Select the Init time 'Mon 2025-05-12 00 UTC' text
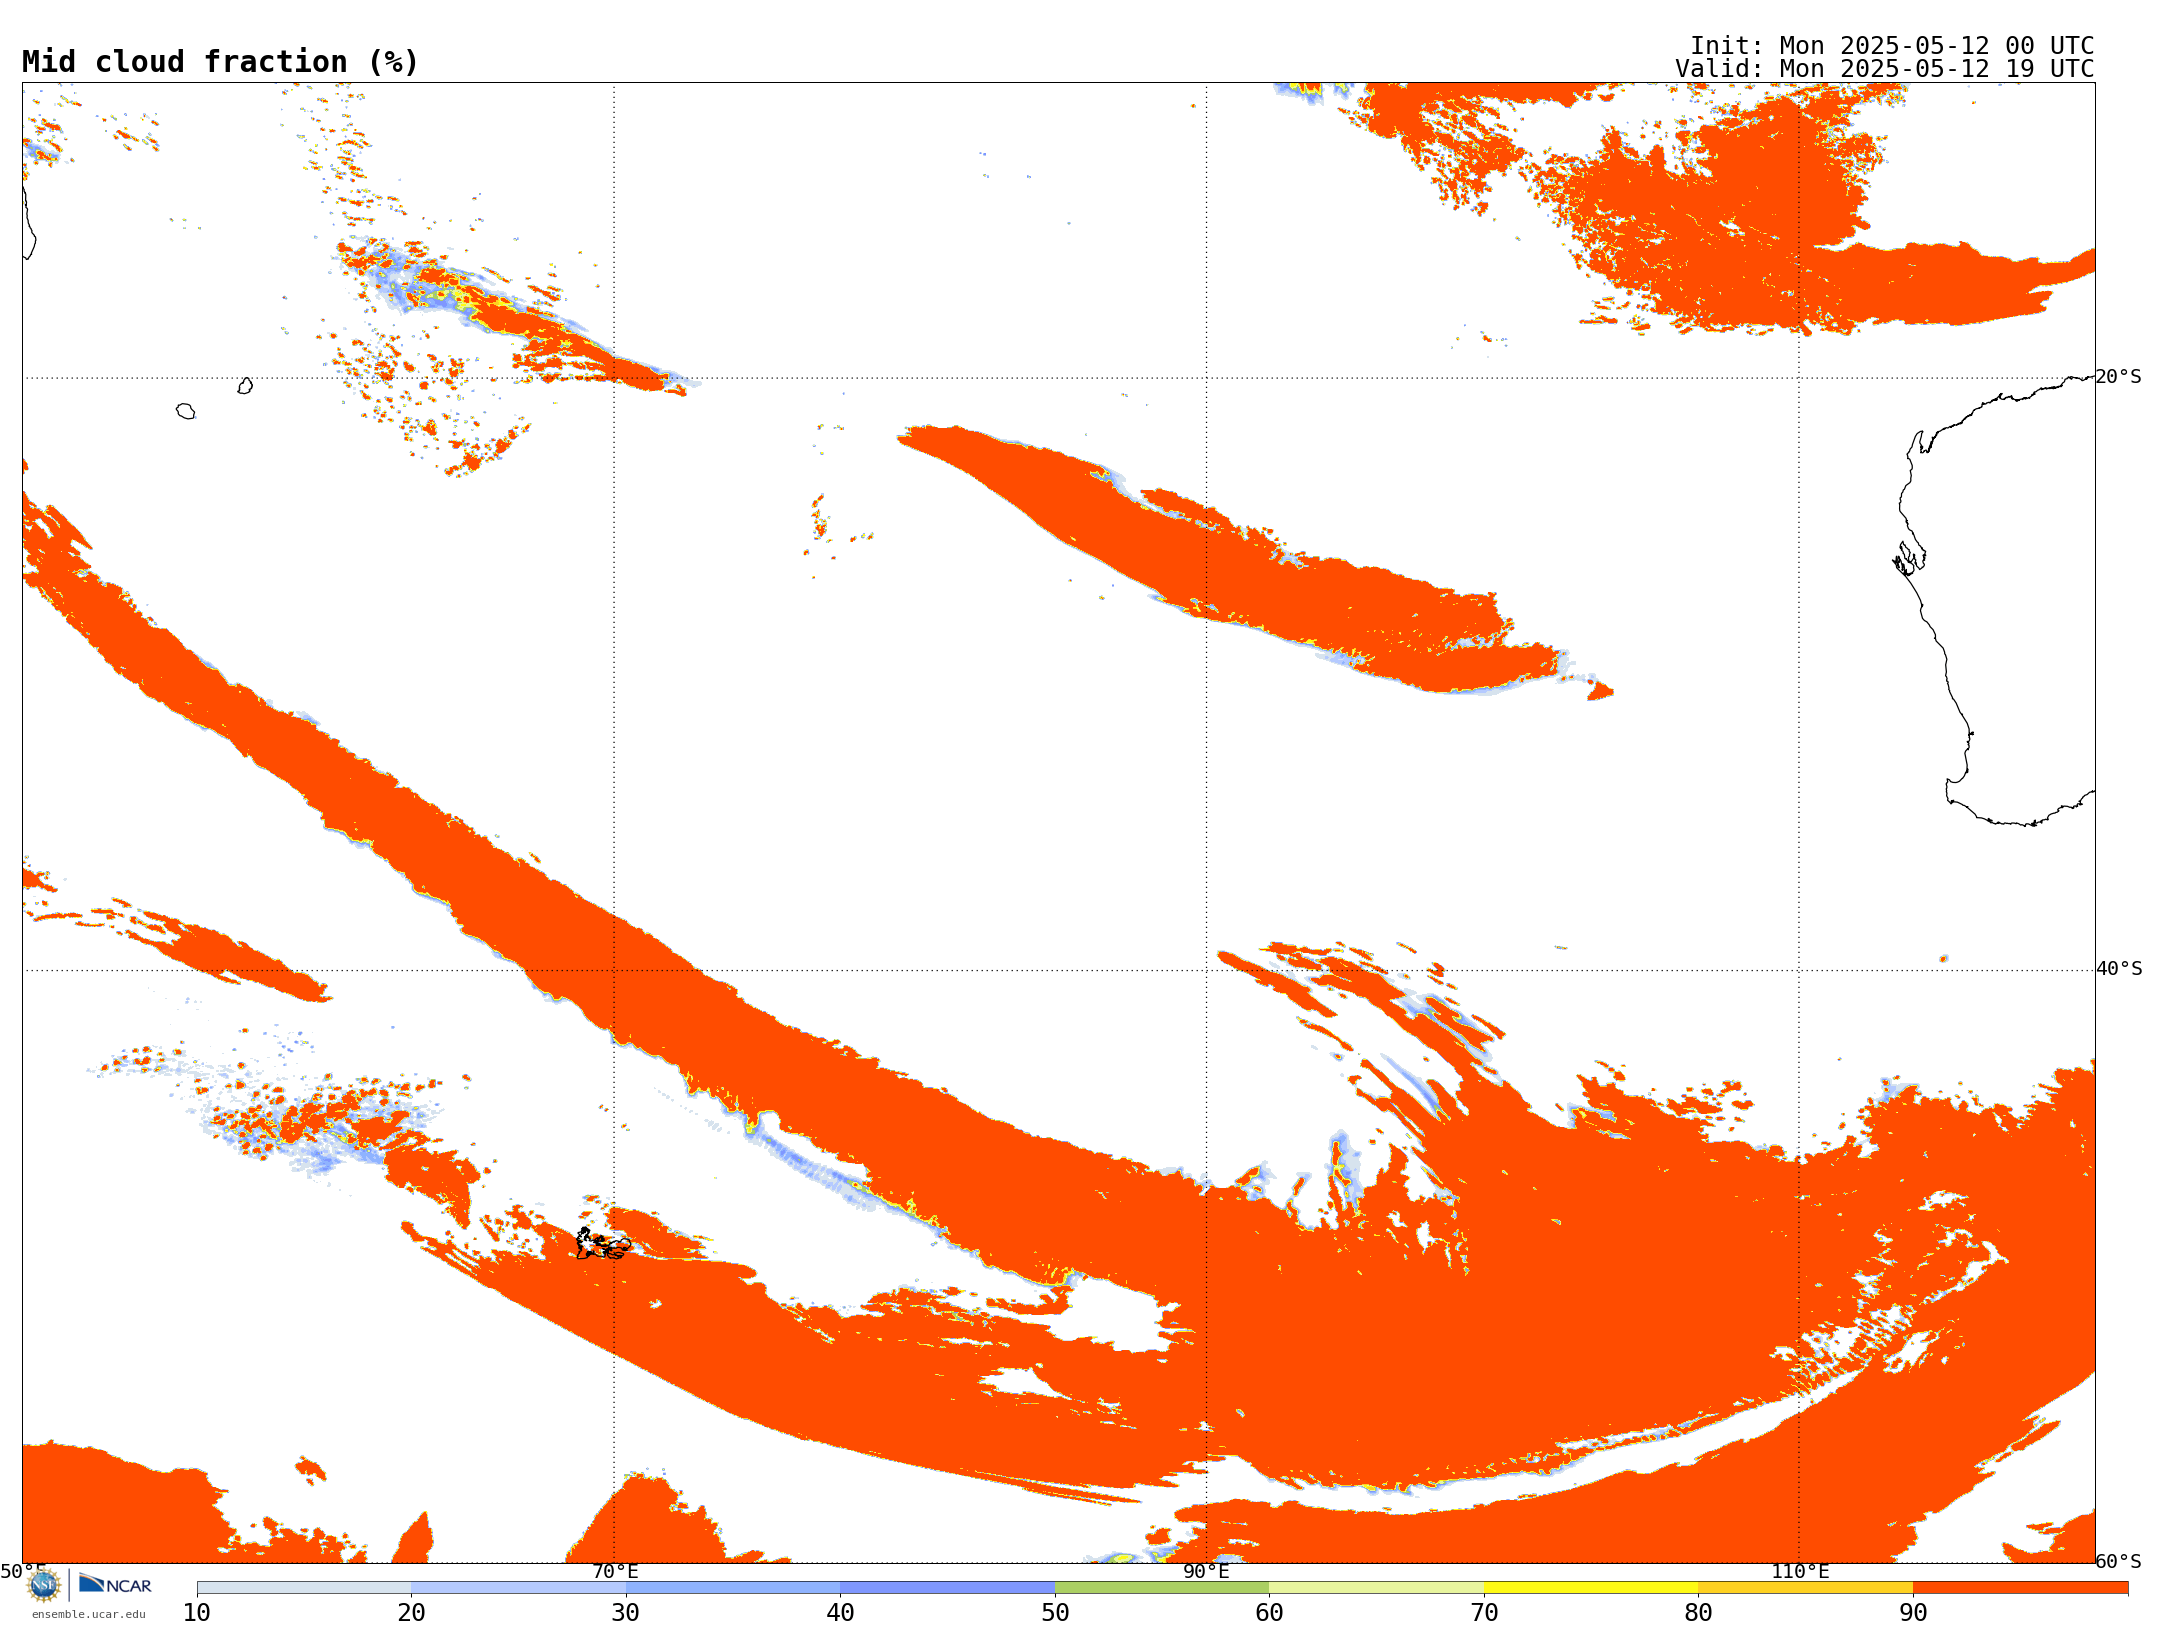 click(x=1936, y=46)
